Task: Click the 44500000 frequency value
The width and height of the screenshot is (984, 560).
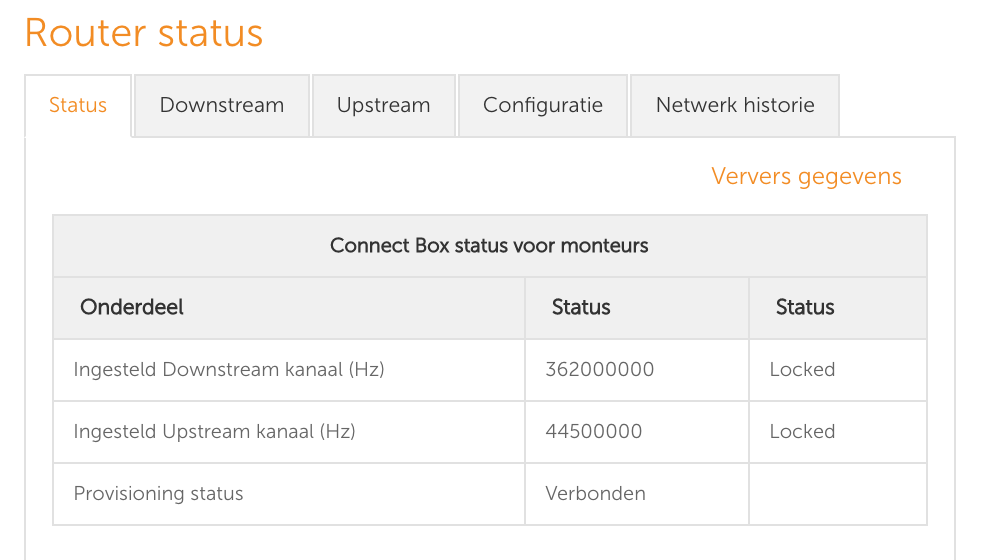Action: tap(594, 431)
